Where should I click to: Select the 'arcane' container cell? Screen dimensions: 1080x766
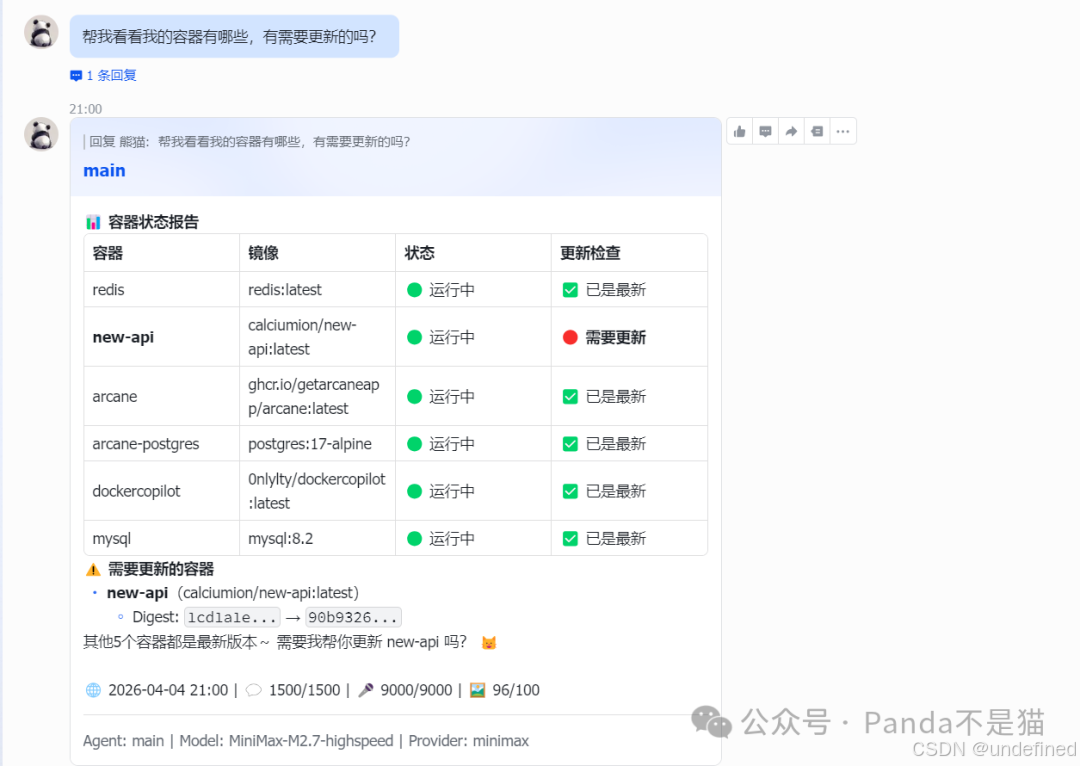(x=162, y=396)
